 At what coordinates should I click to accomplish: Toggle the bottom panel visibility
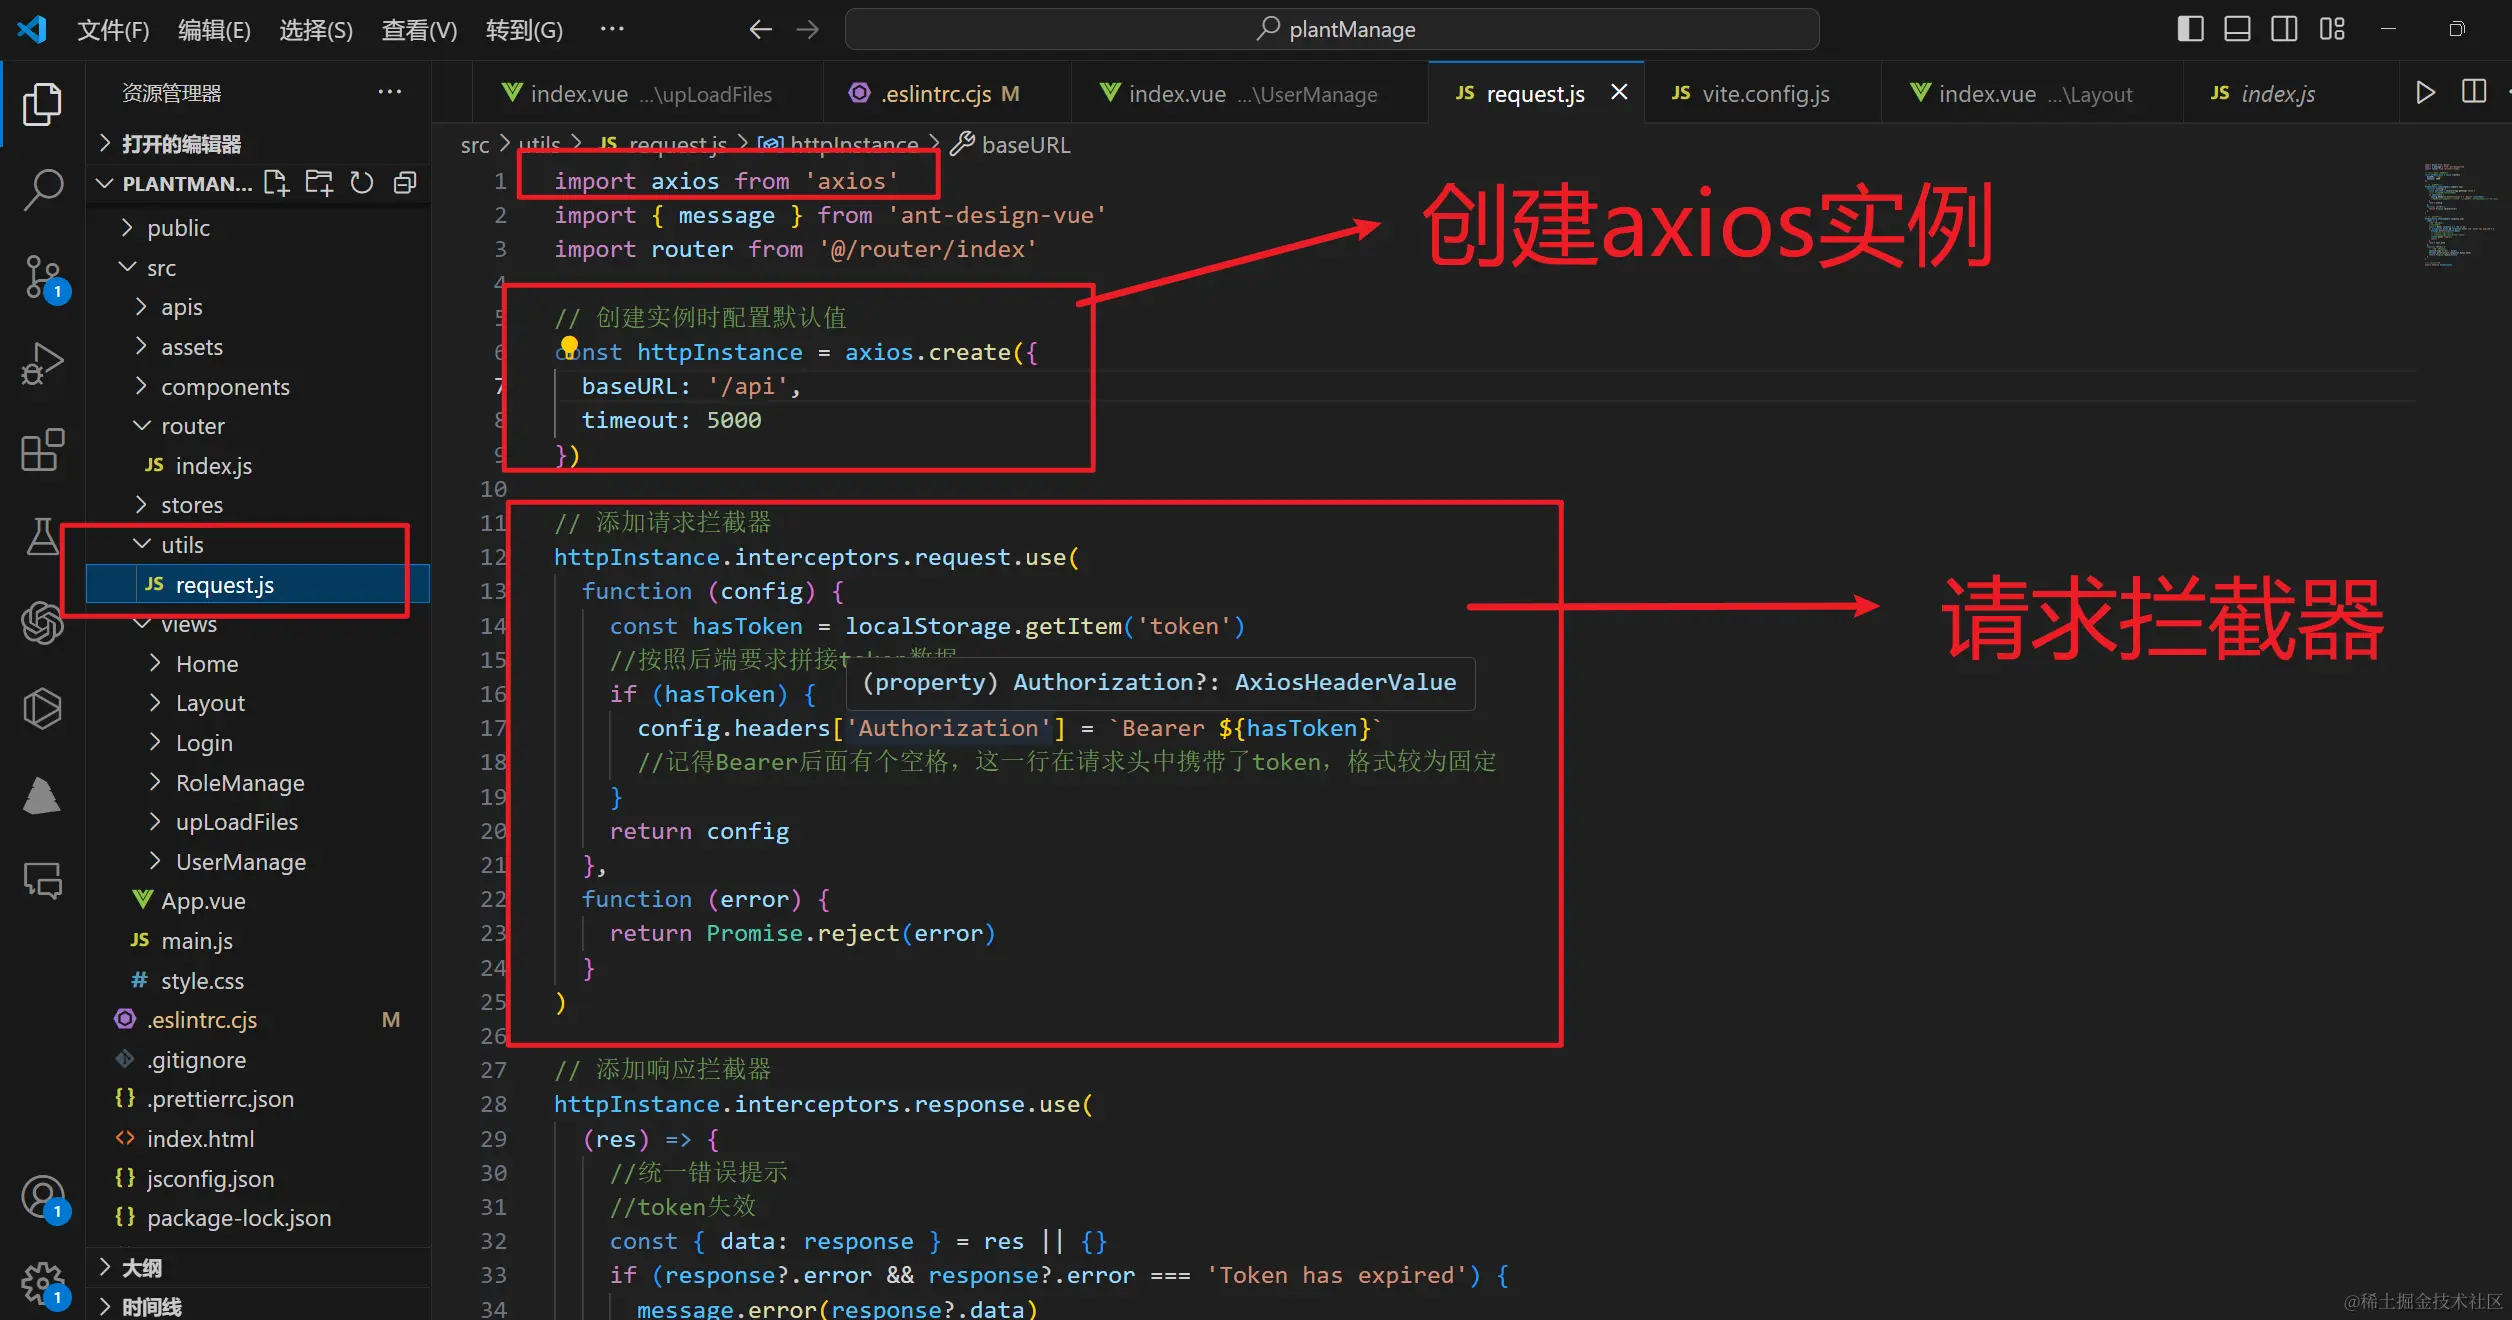coord(2237,29)
